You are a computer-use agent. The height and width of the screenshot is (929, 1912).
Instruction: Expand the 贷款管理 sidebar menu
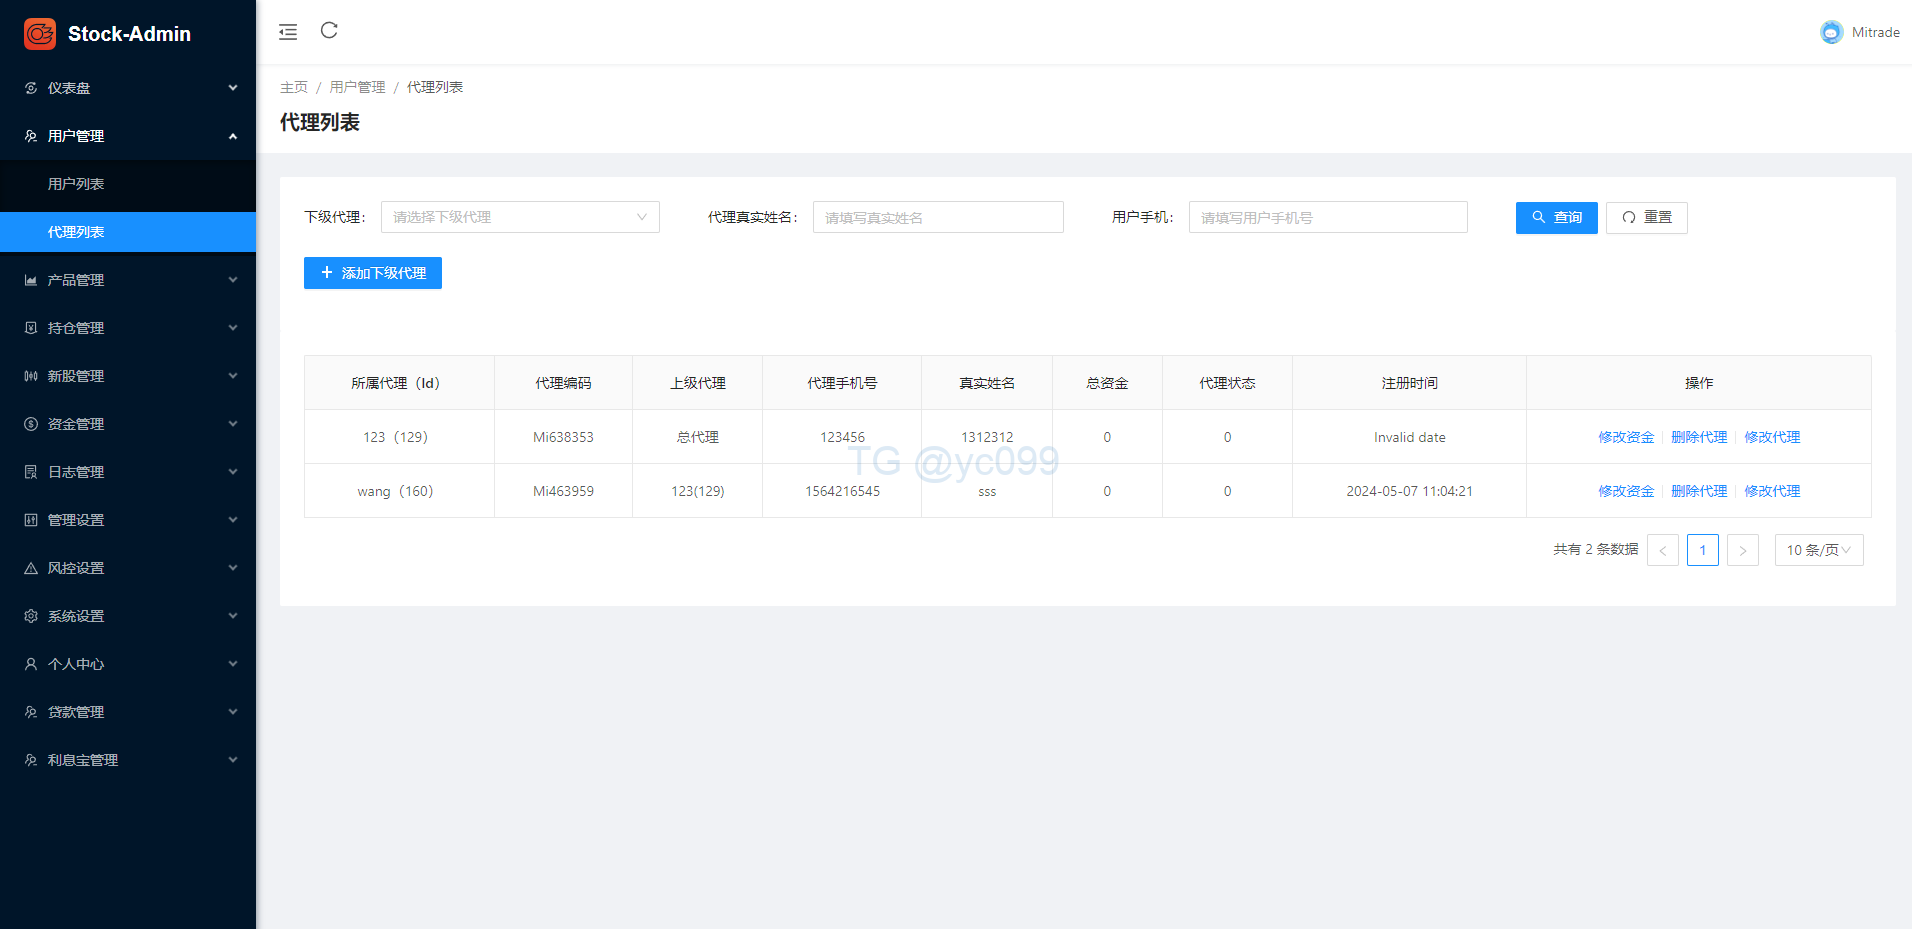[128, 712]
